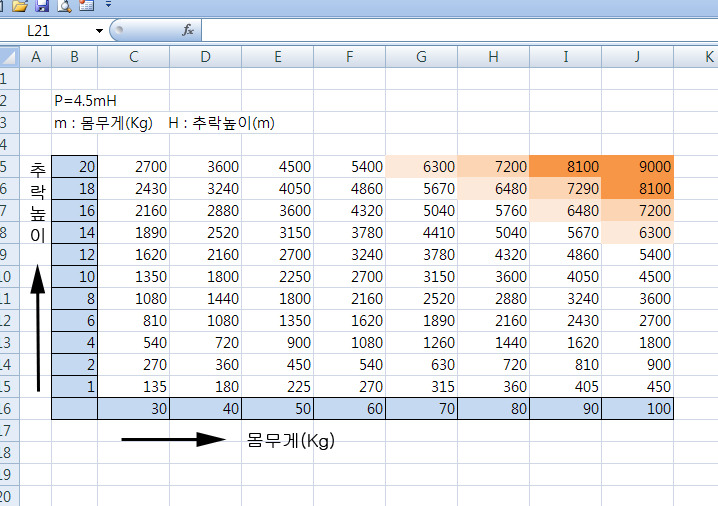Image resolution: width=718 pixels, height=506 pixels.
Task: Click orange cell 8100 in row 5
Action: click(566, 167)
